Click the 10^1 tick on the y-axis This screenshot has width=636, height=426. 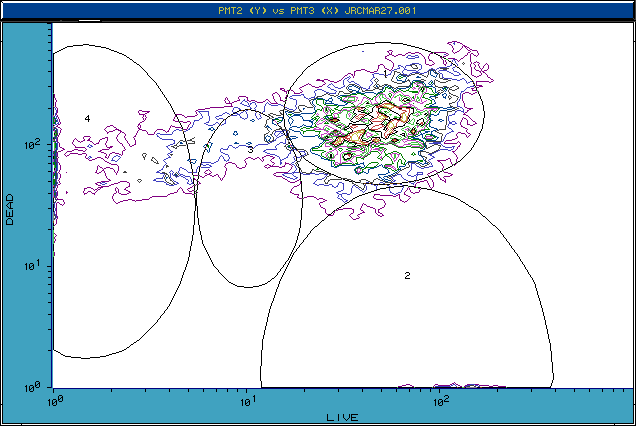[32, 266]
